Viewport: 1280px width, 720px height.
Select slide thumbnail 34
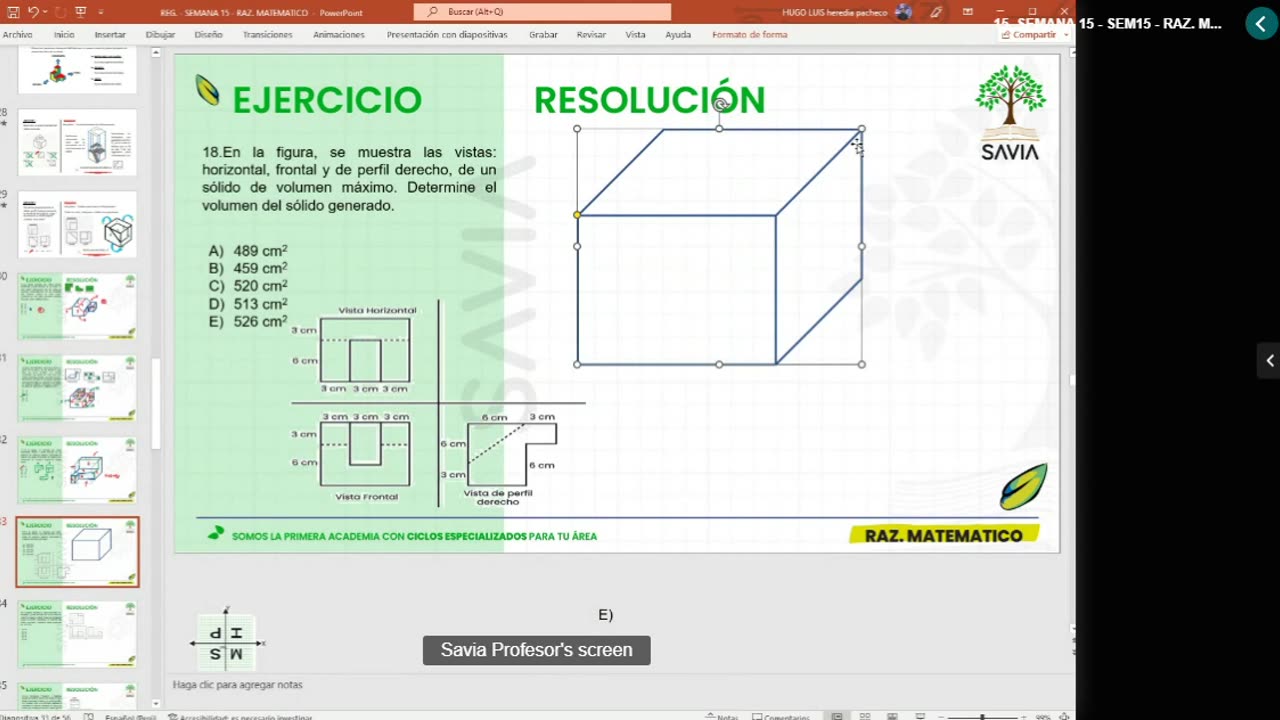pos(77,634)
